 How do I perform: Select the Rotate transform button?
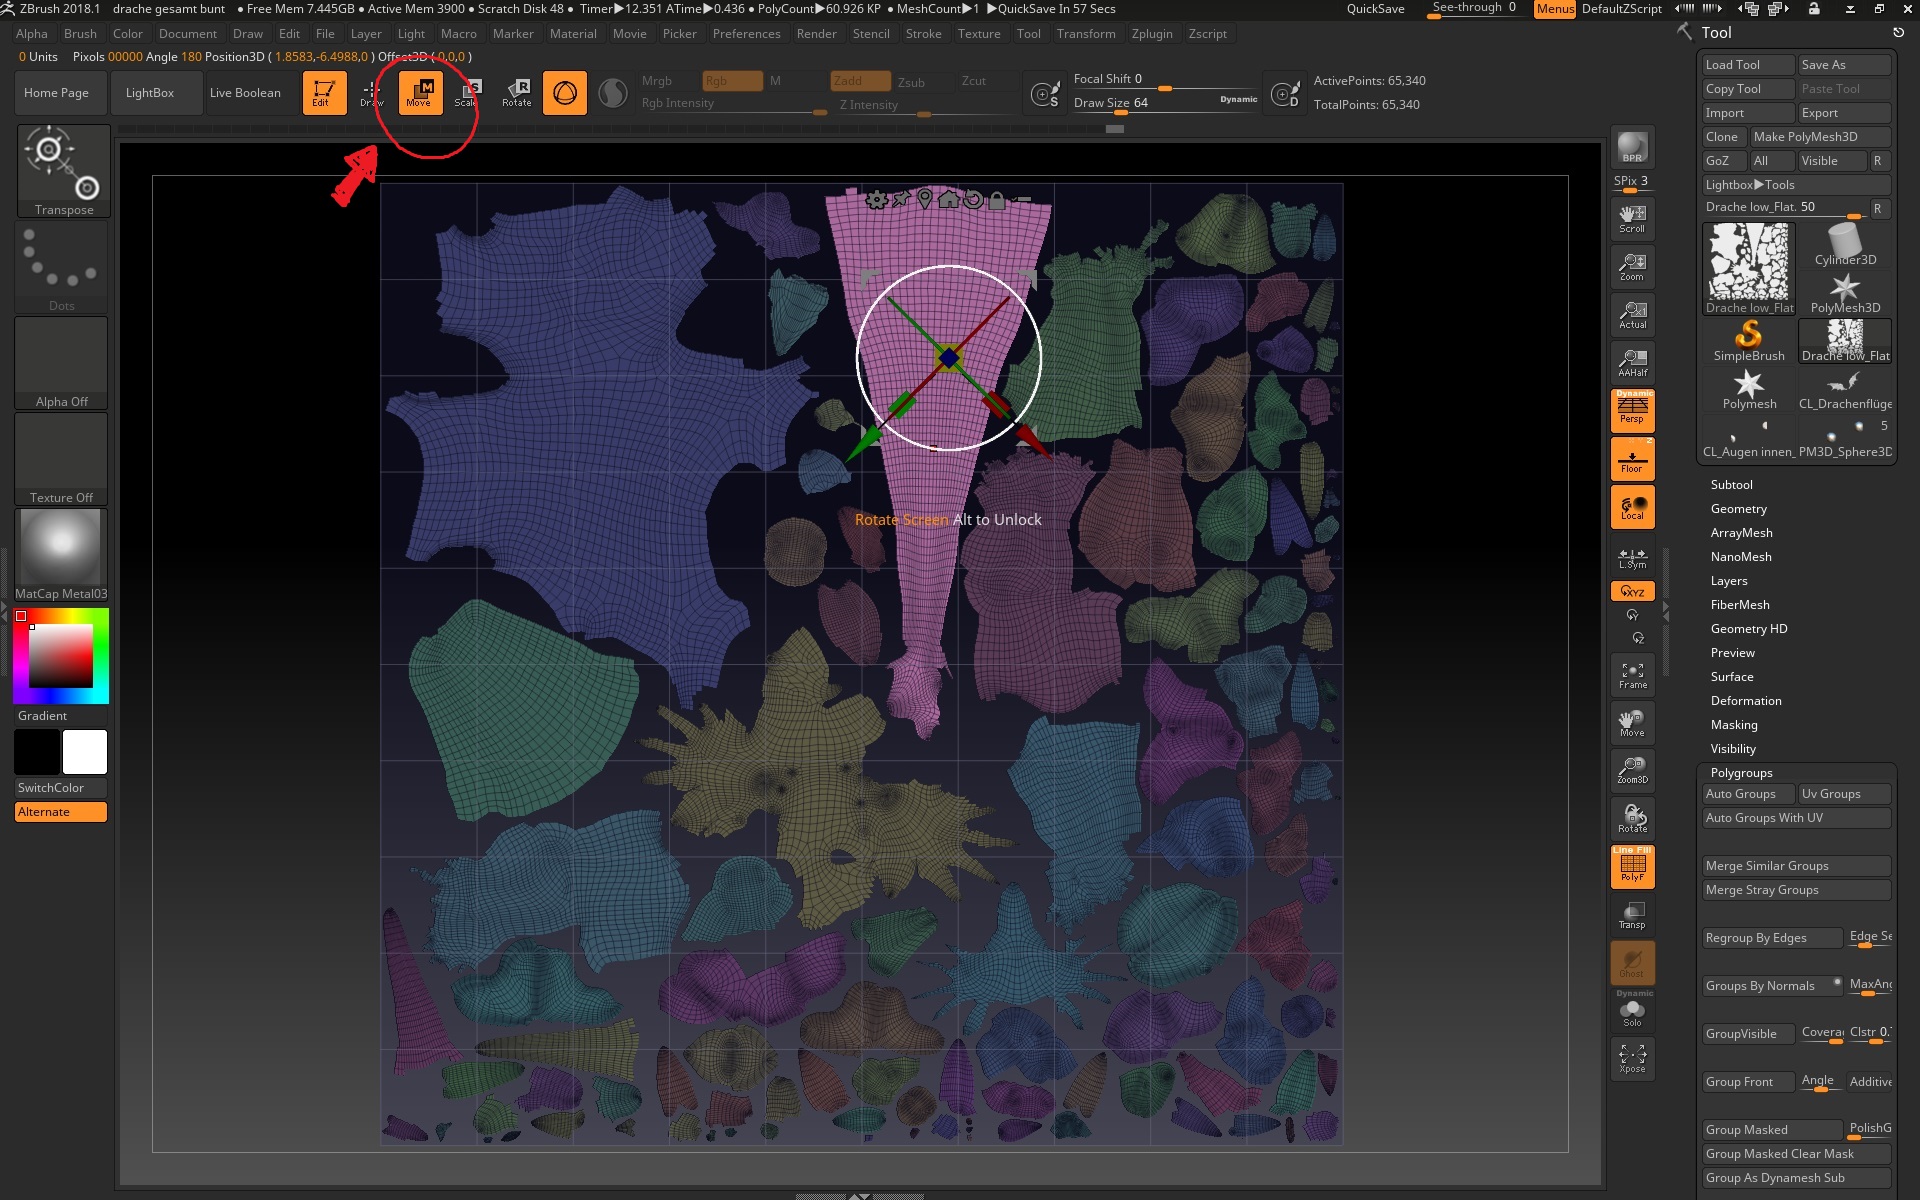point(517,92)
